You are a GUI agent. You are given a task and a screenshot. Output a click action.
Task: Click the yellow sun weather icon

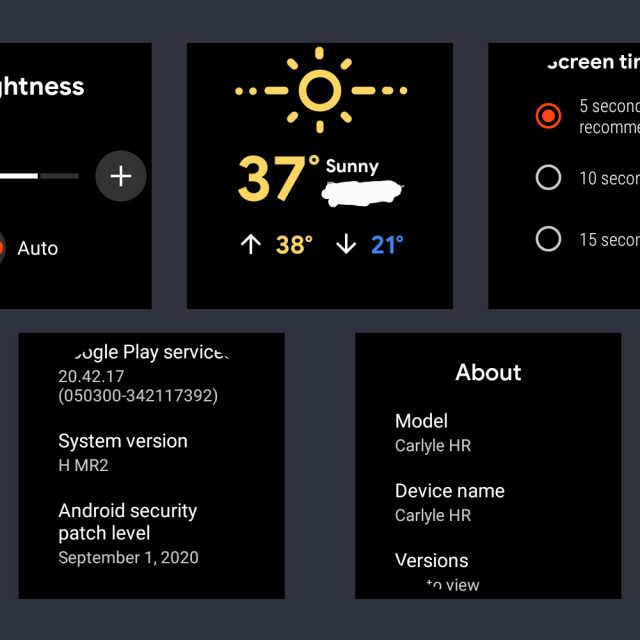(x=320, y=91)
